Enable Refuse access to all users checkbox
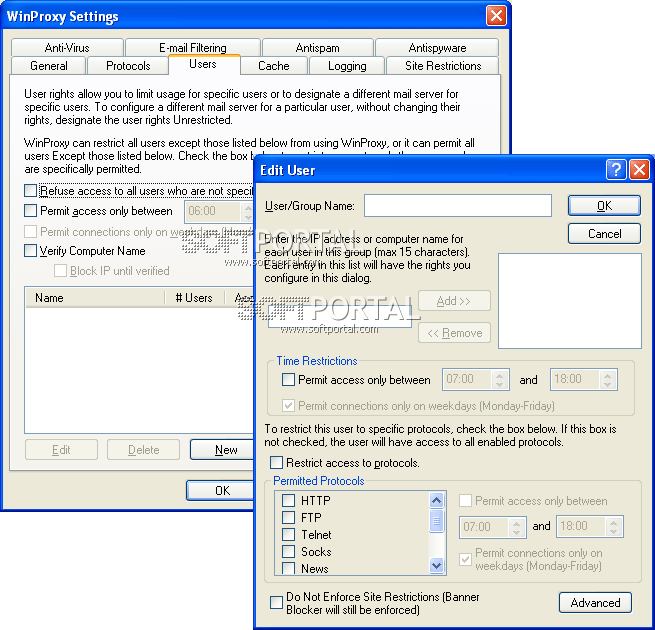The width and height of the screenshot is (655, 630). point(30,191)
